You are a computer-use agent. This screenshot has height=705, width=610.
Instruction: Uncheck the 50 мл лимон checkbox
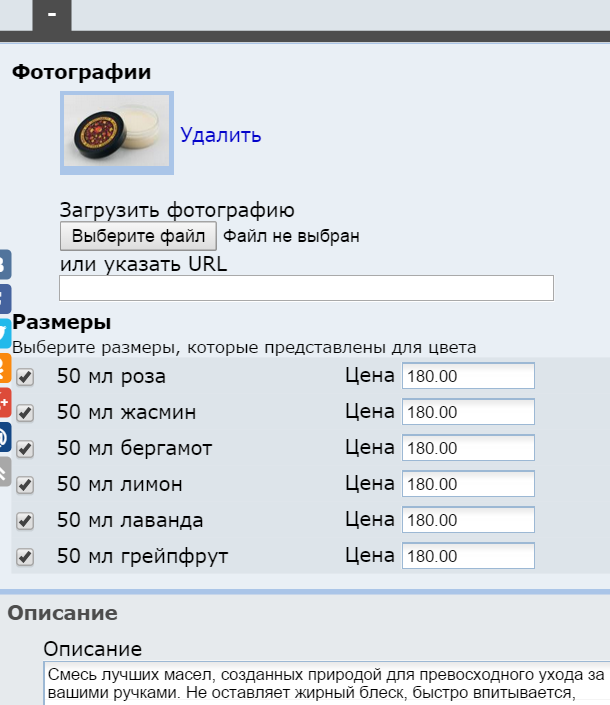coord(25,485)
